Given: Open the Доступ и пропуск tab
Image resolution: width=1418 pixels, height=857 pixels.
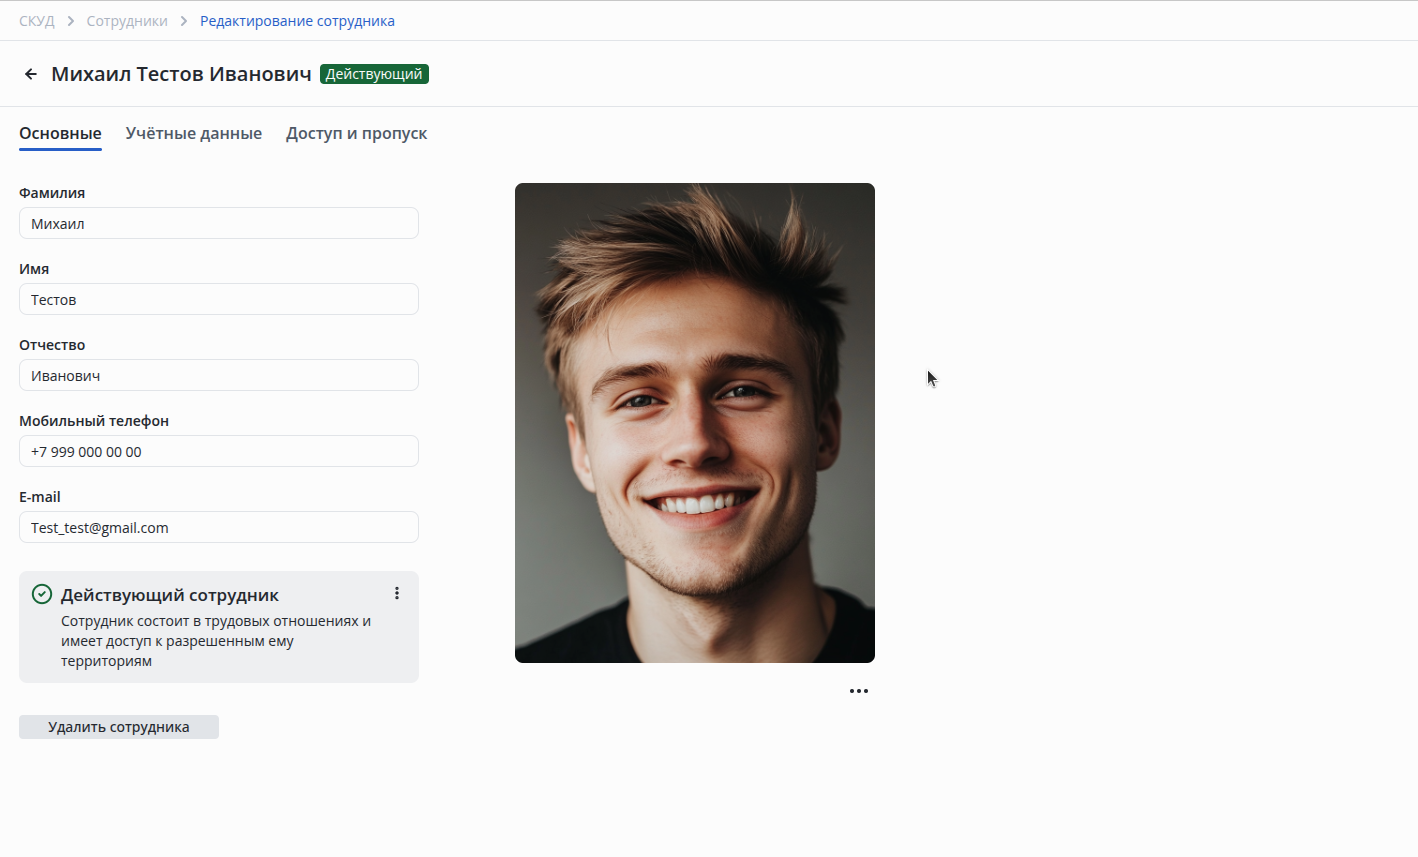Looking at the screenshot, I should [x=356, y=133].
